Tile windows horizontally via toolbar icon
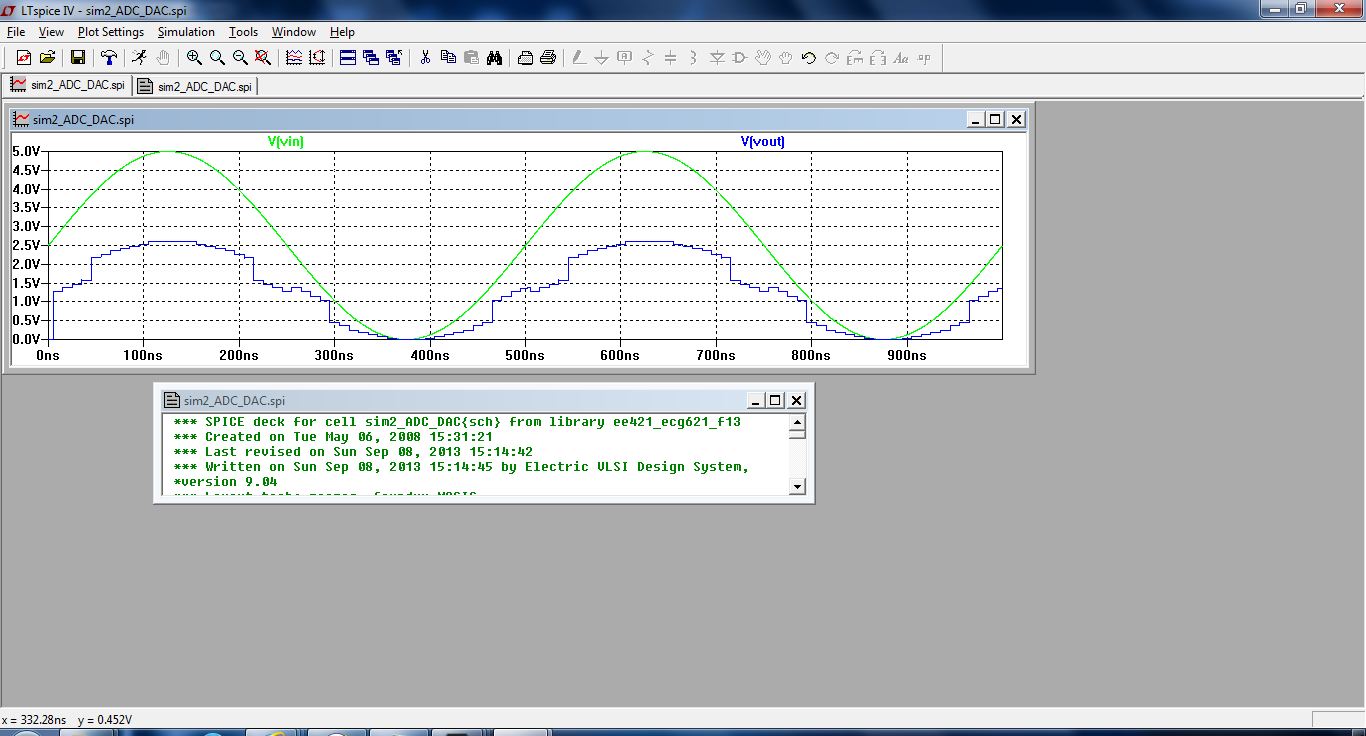 pyautogui.click(x=348, y=58)
